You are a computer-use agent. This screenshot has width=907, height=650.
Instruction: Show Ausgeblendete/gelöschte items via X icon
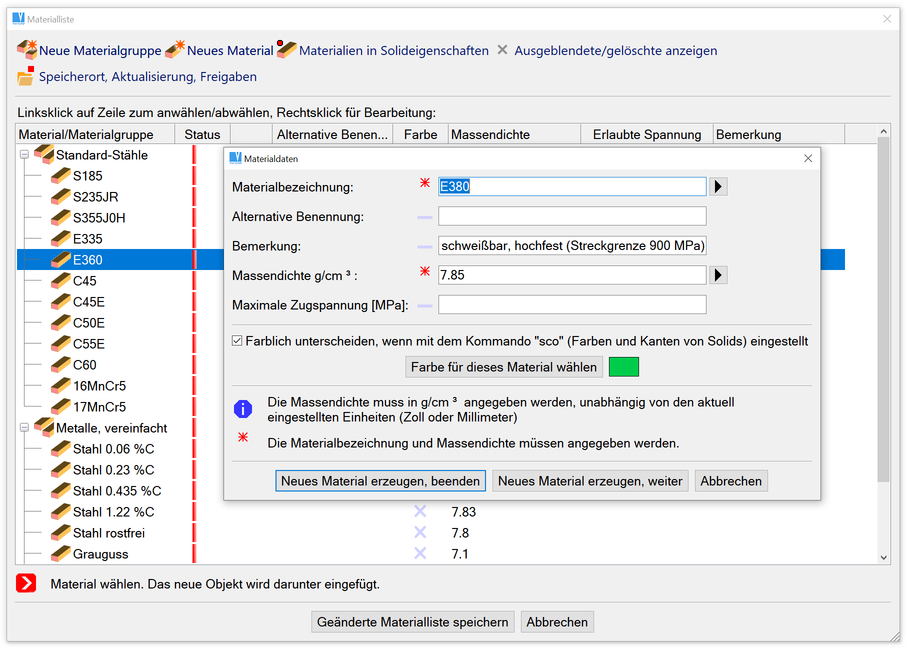click(x=503, y=50)
